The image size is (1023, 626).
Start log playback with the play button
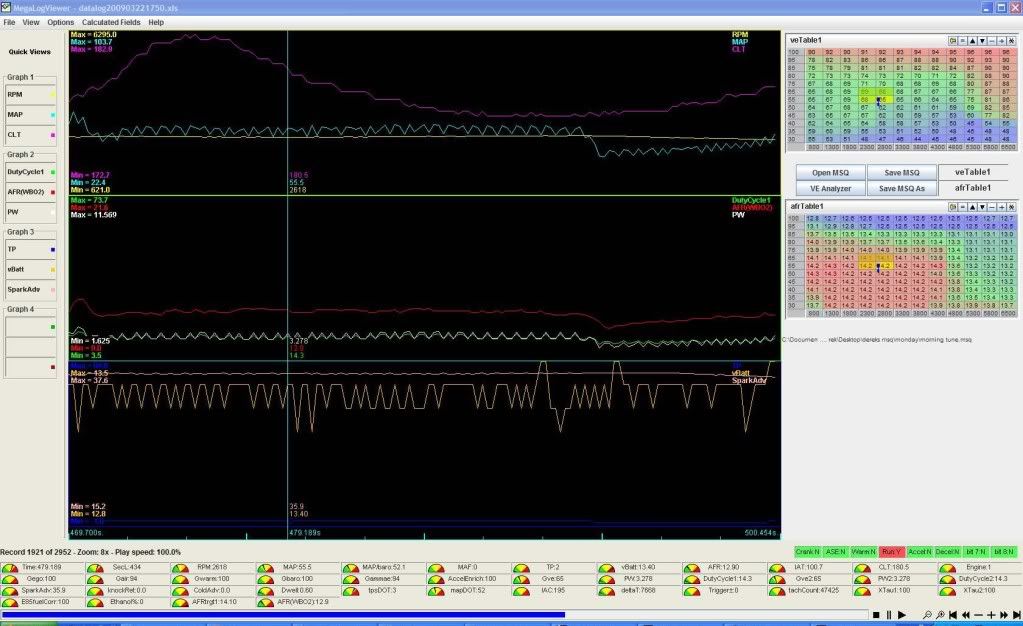point(902,614)
